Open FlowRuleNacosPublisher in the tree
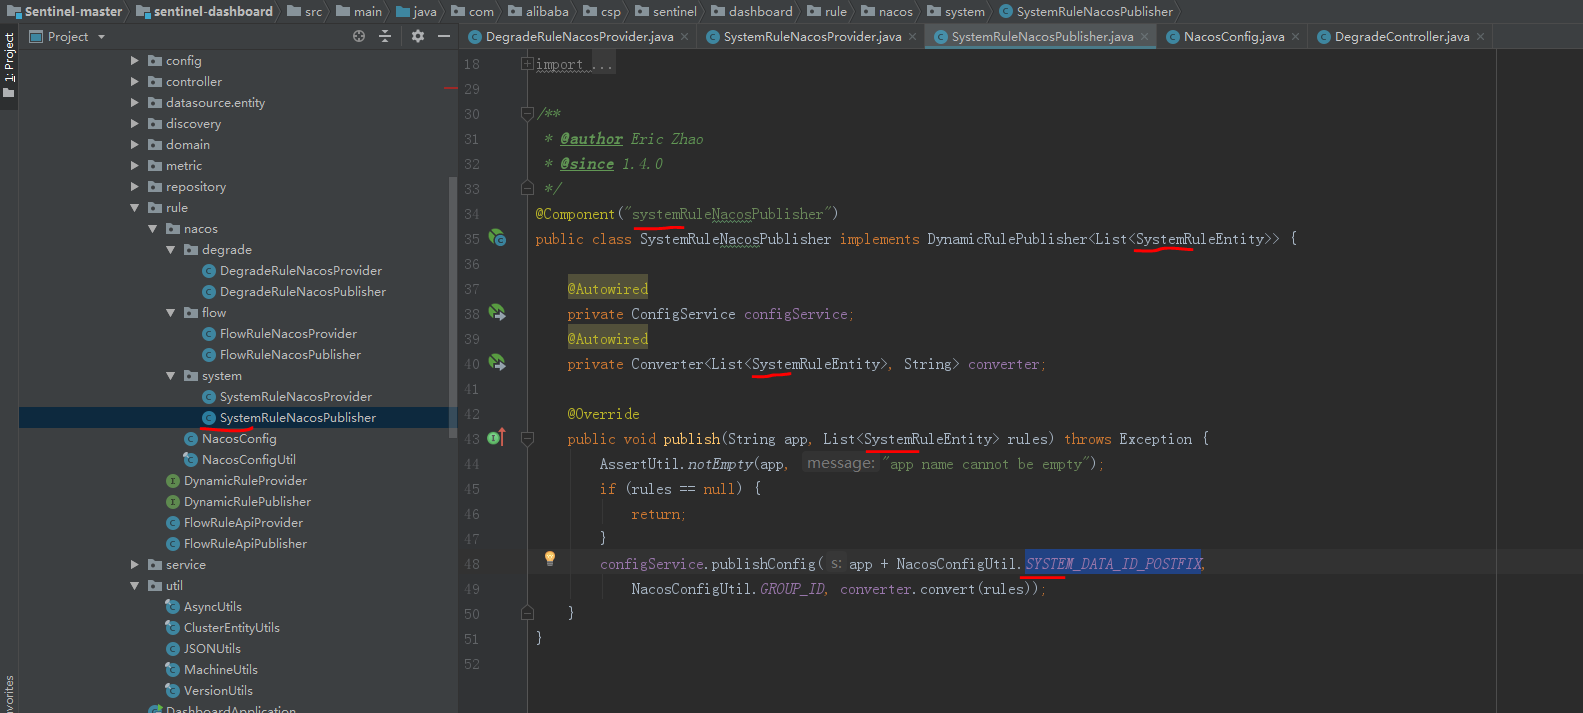Screen dimensions: 1583x713 coord(281,355)
